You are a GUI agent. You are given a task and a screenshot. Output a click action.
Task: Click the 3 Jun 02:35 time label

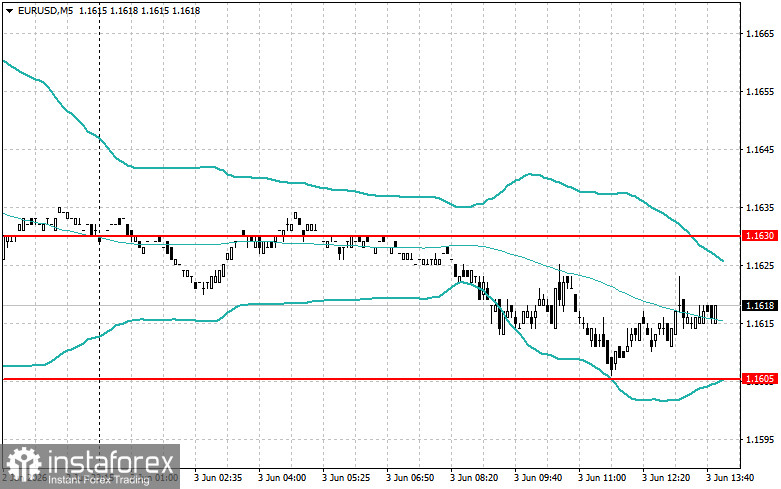(x=218, y=478)
